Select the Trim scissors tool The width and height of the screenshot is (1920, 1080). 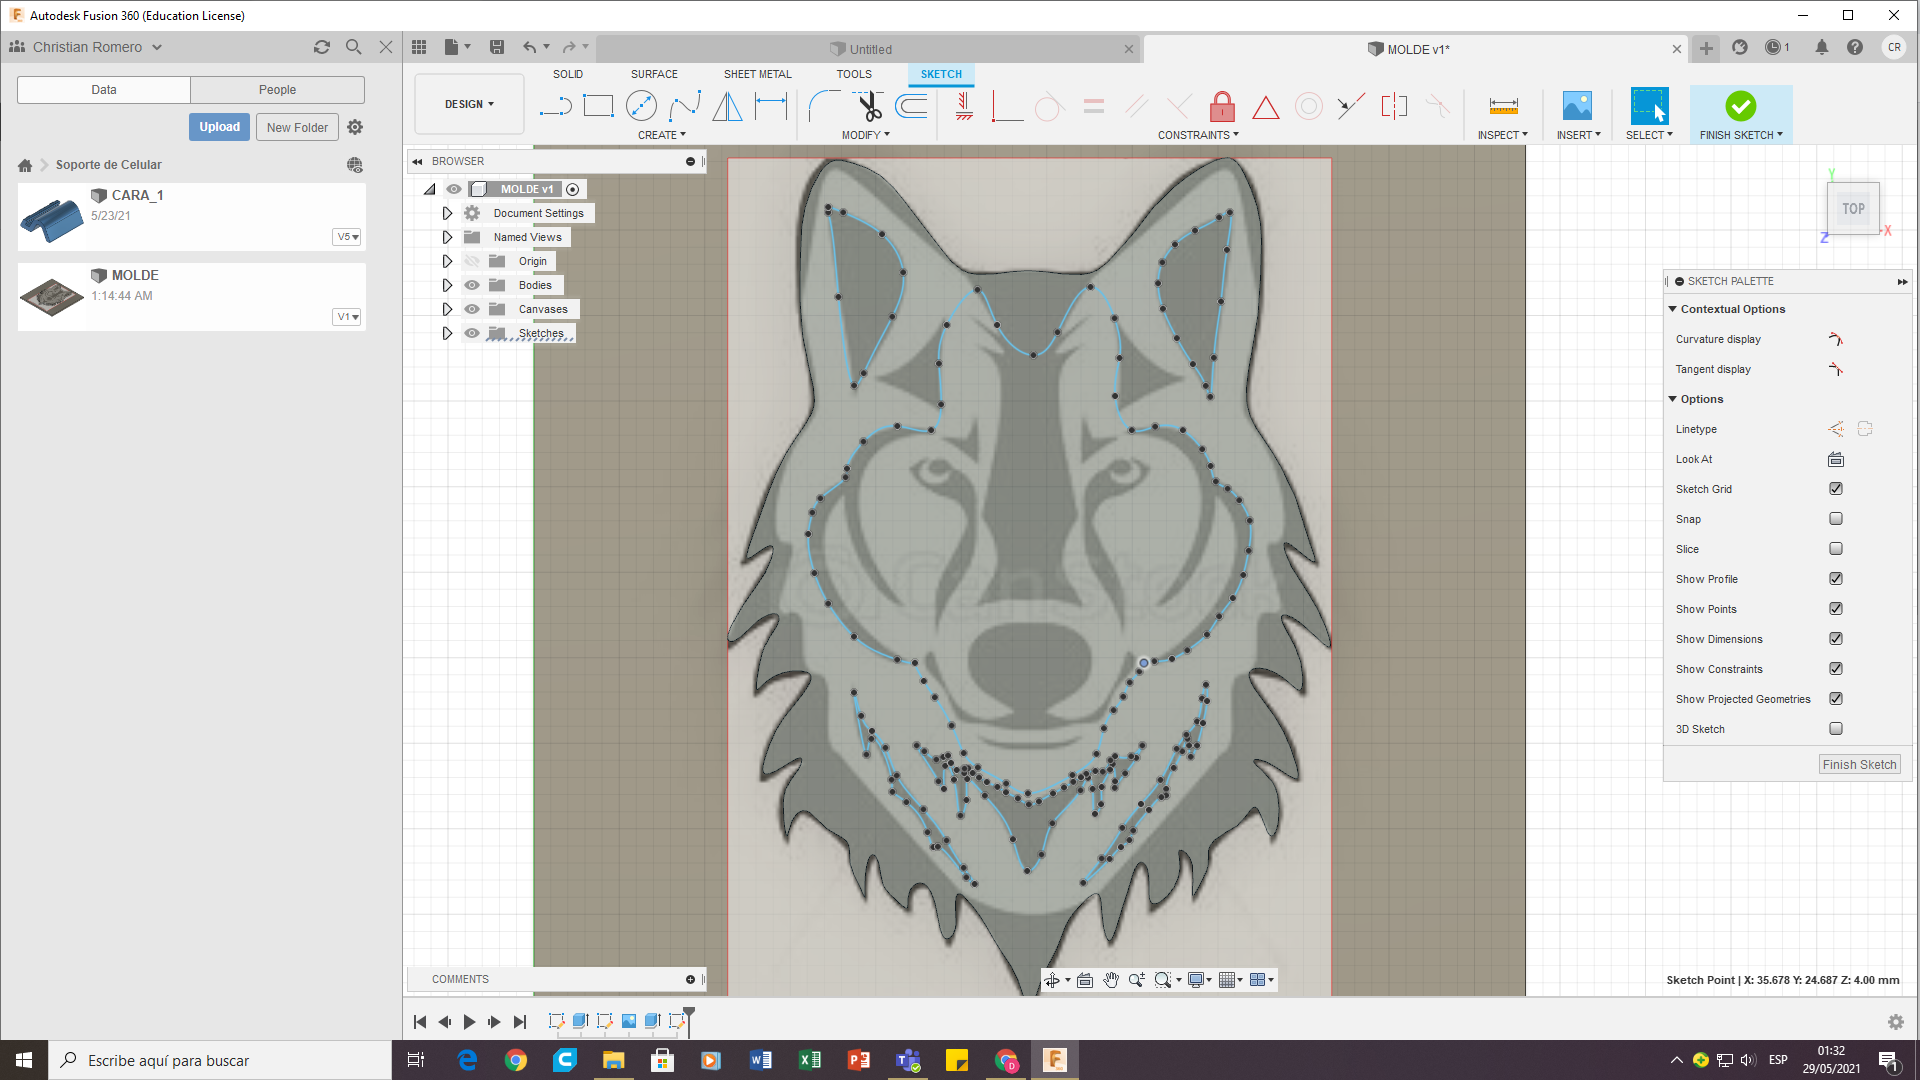(x=868, y=106)
